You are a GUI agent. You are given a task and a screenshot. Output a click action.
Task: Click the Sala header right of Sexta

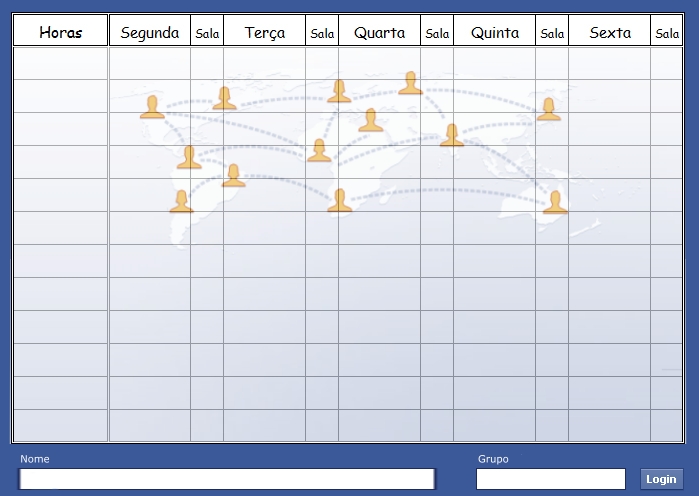click(x=667, y=33)
